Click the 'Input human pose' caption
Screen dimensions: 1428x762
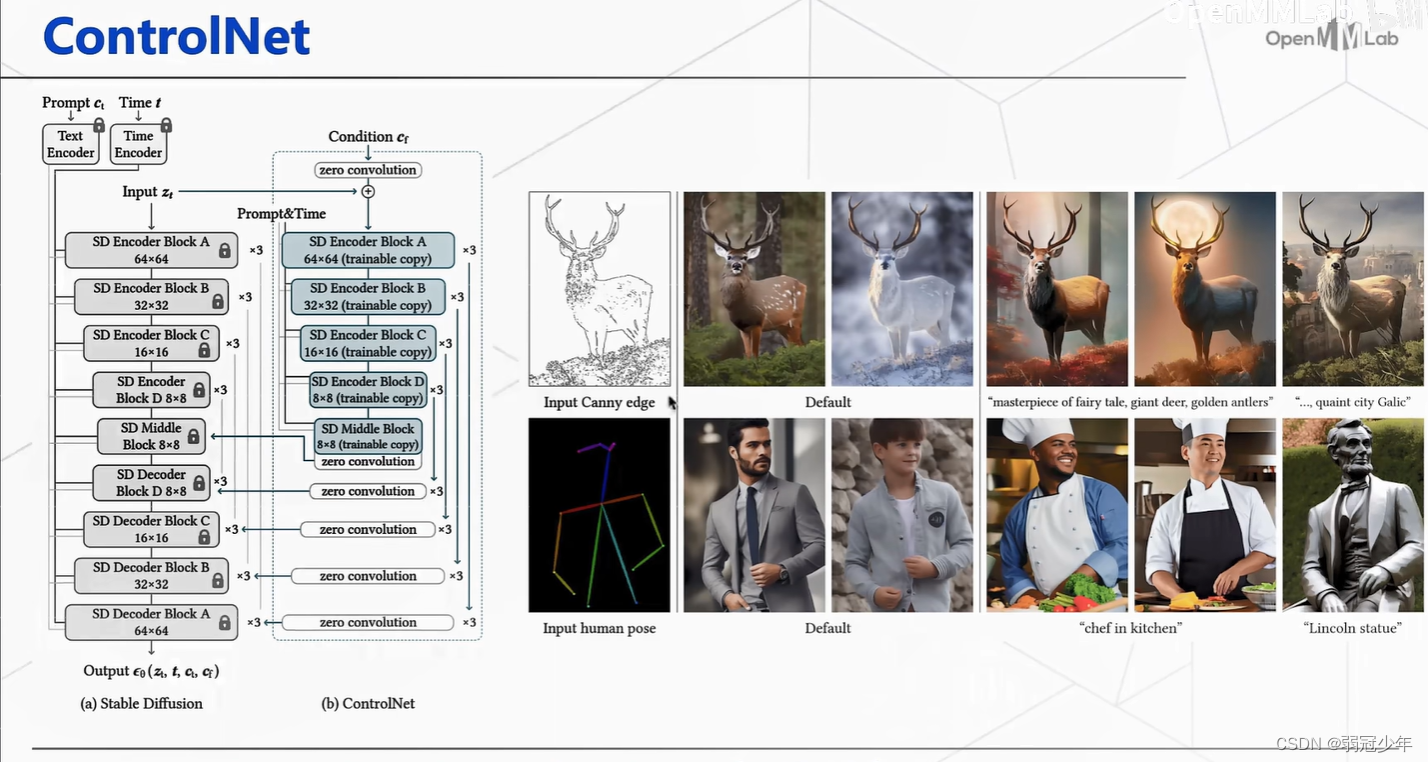pyautogui.click(x=599, y=628)
